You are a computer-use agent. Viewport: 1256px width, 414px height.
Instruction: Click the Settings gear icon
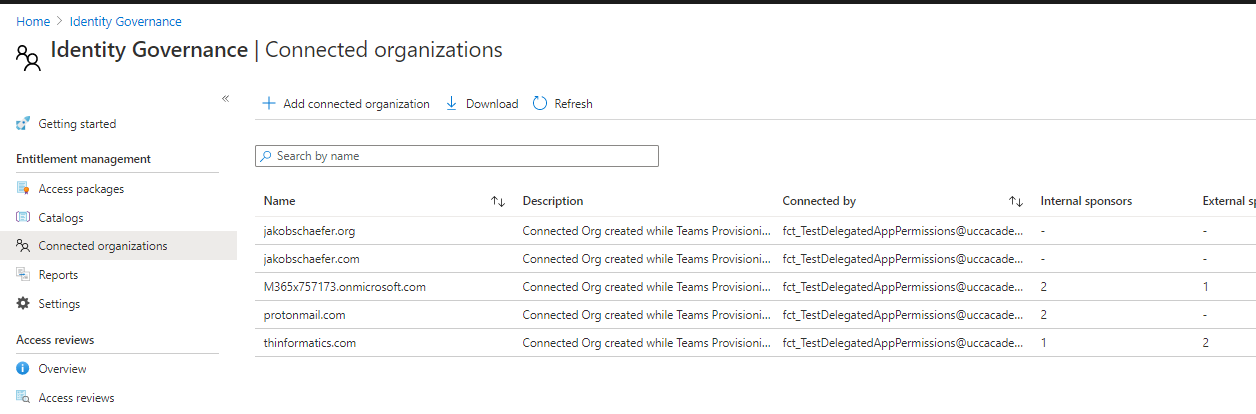click(23, 304)
